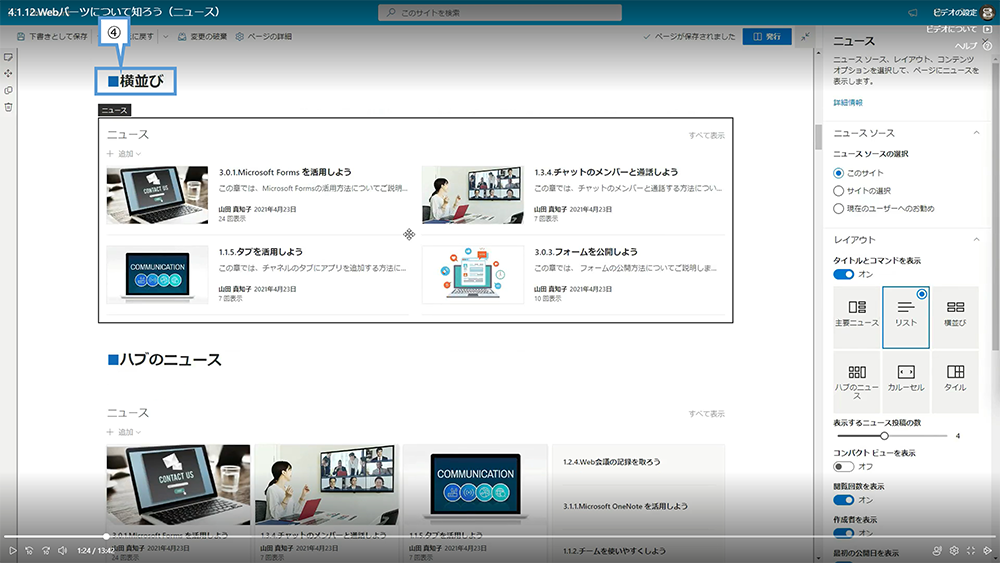
Task: Click the ニュース web part label tag
Action: pyautogui.click(x=115, y=110)
